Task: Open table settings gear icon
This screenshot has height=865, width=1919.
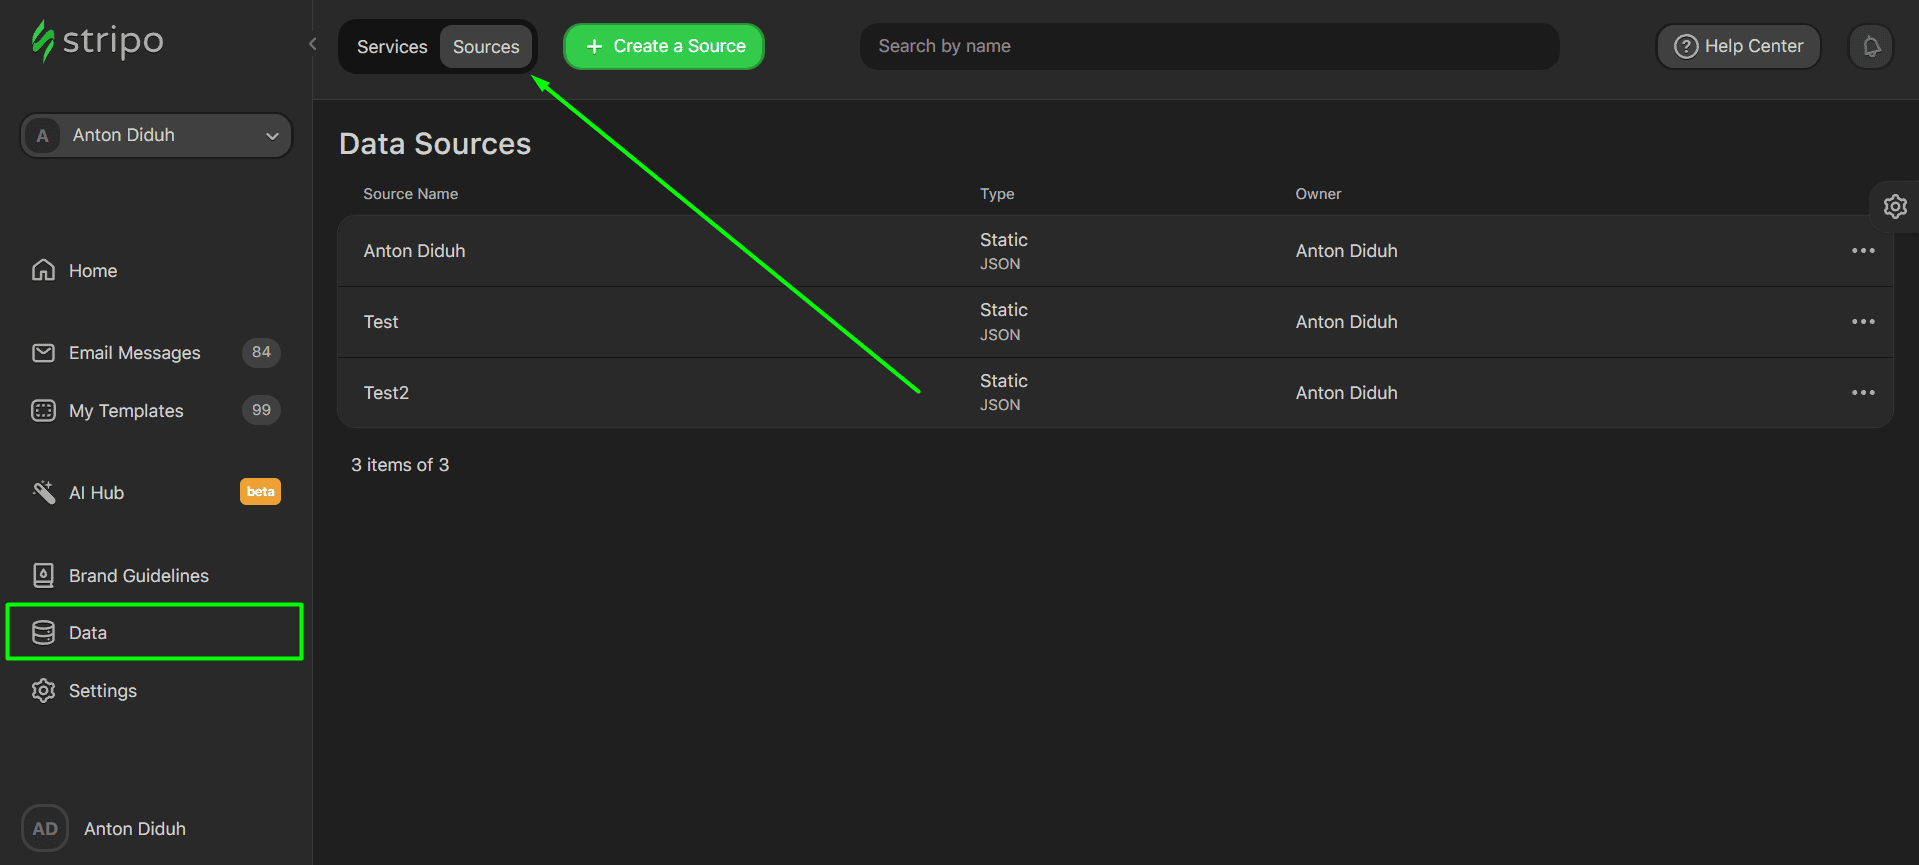Action: click(x=1894, y=207)
